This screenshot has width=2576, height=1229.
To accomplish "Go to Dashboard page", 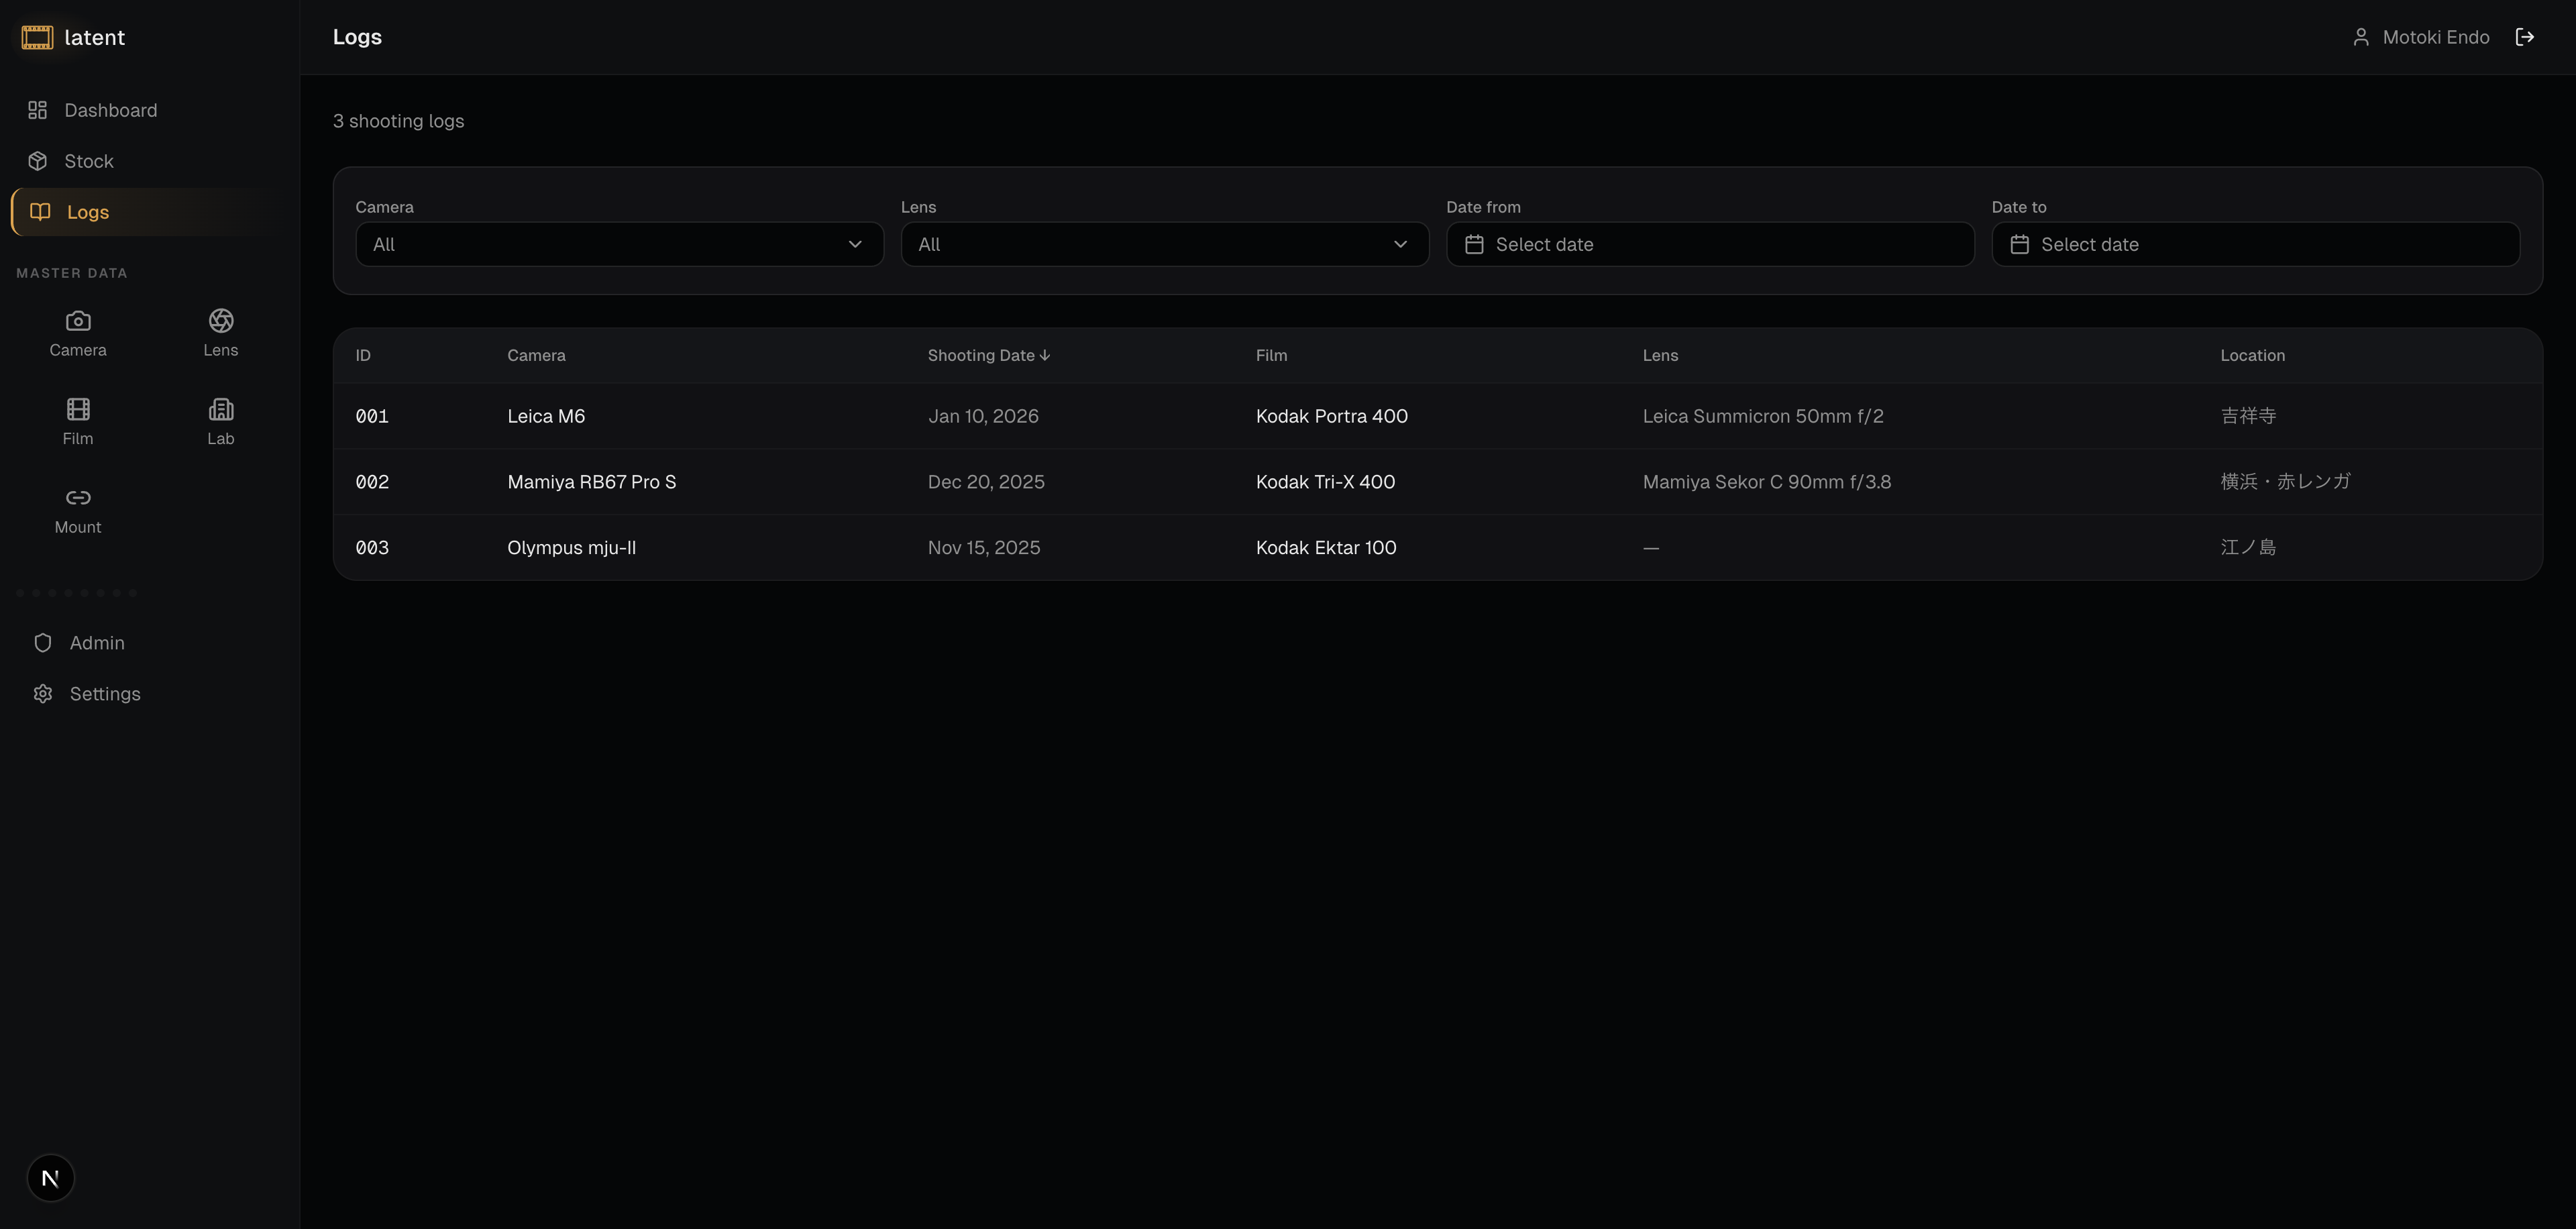I will point(110,110).
